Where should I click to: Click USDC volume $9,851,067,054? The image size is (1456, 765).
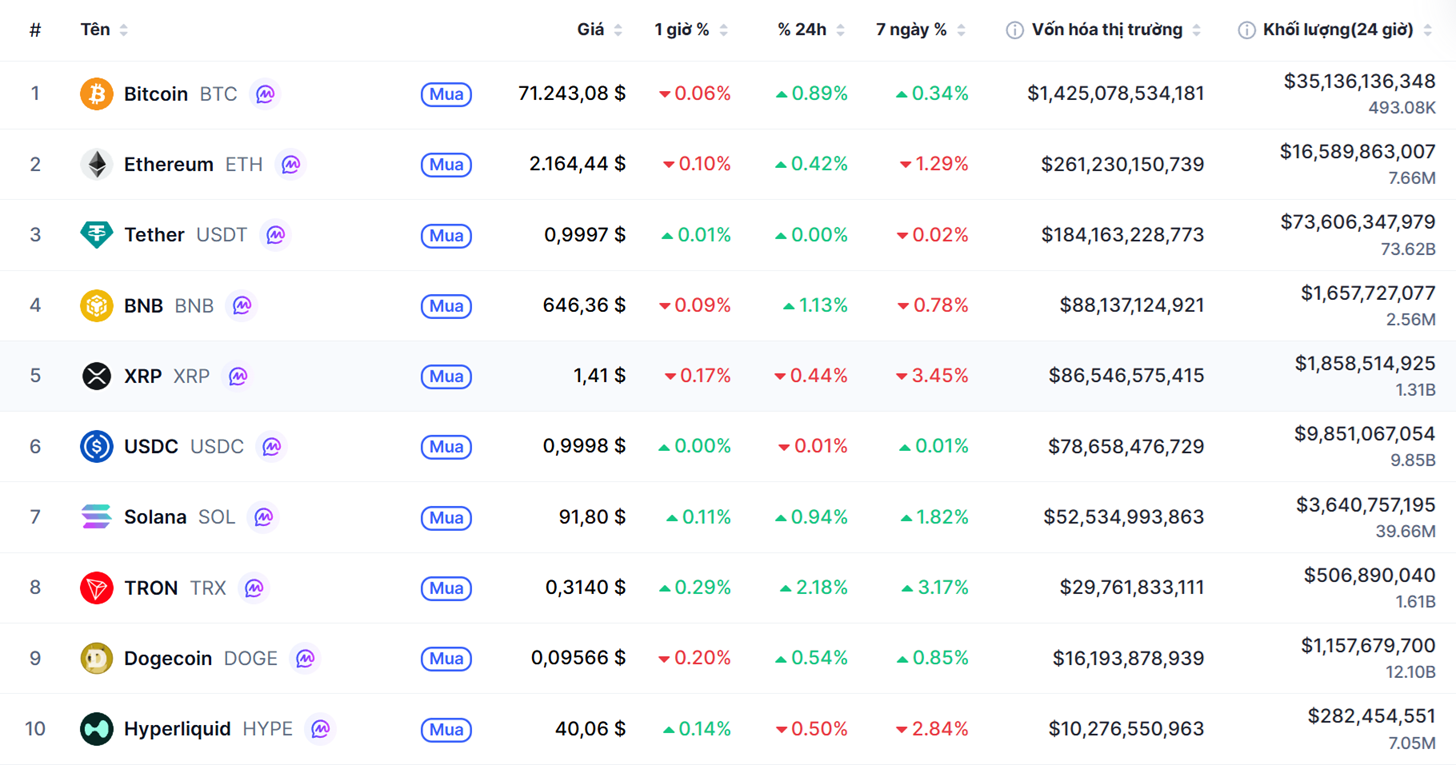click(1365, 434)
